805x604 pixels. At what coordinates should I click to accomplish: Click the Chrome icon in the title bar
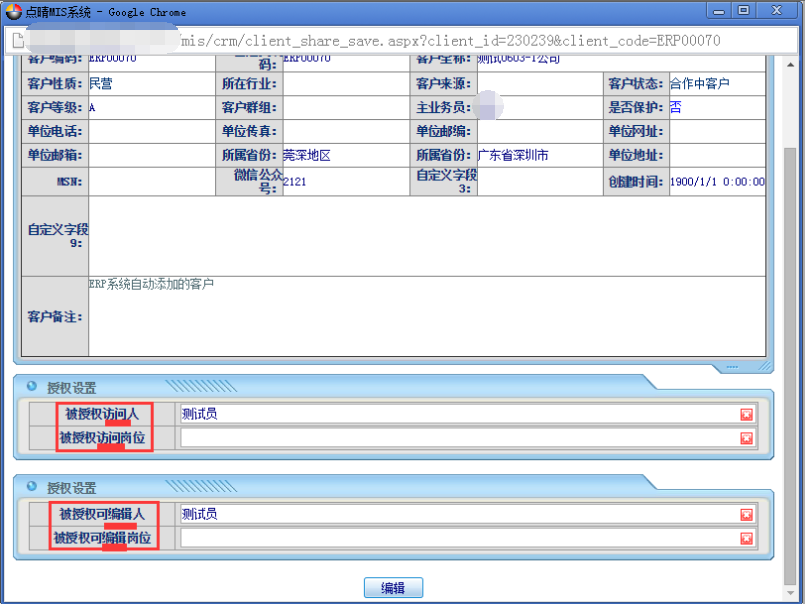click(x=13, y=11)
